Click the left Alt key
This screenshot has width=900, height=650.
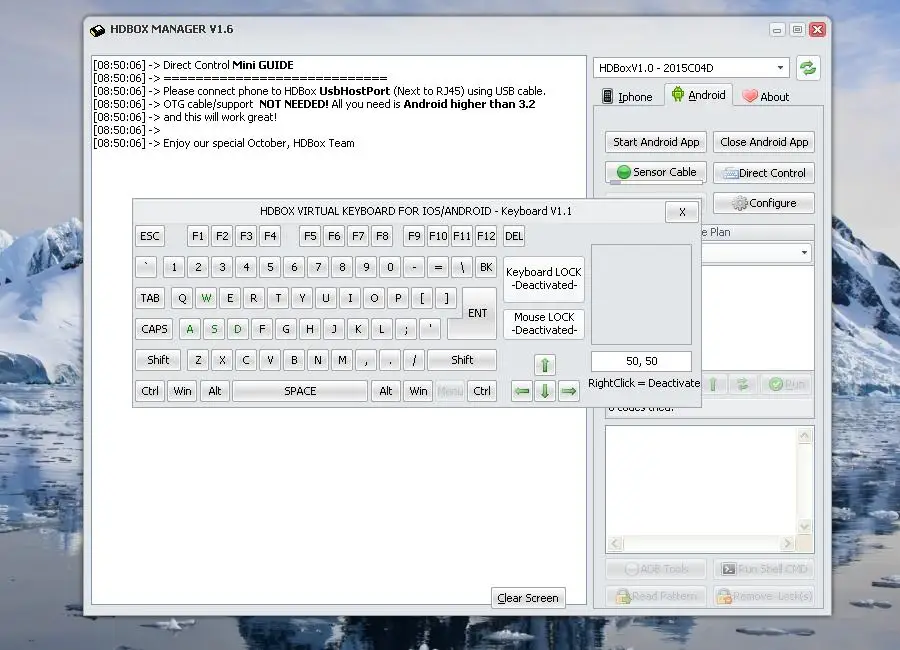215,391
